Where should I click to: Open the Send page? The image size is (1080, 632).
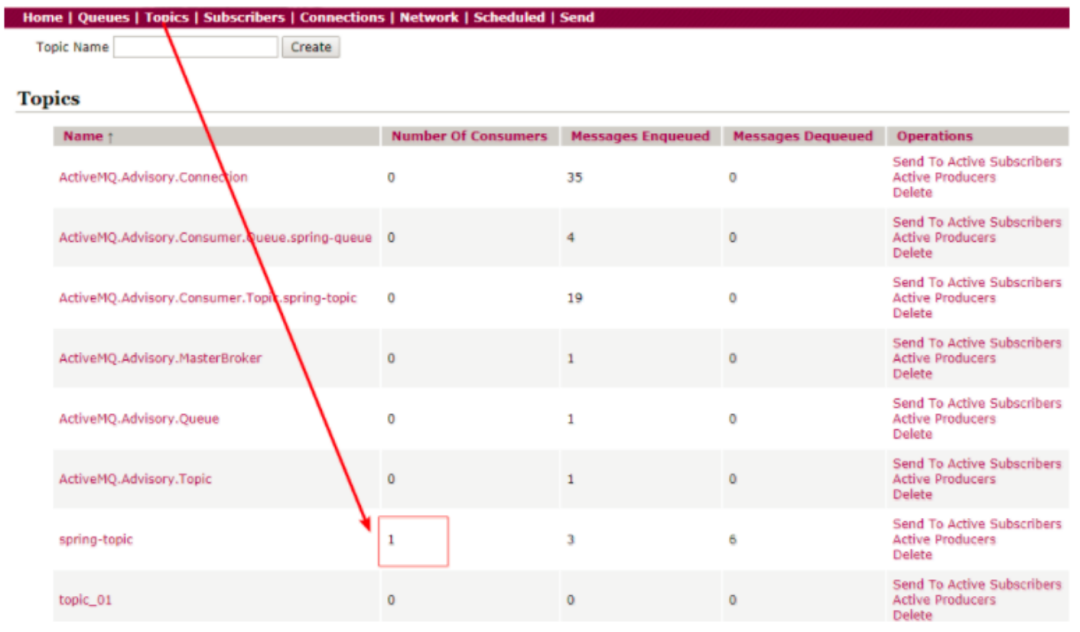coord(577,17)
